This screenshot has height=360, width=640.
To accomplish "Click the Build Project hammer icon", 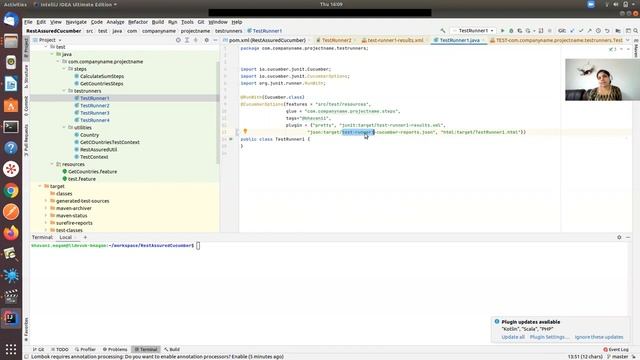I will 443,31.
